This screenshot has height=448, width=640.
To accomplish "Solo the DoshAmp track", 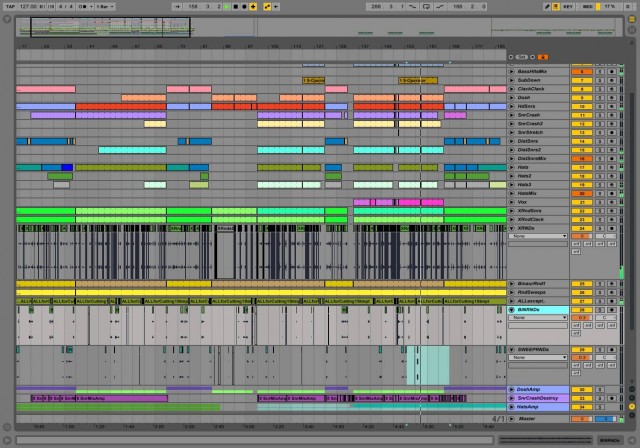I will (x=600, y=389).
